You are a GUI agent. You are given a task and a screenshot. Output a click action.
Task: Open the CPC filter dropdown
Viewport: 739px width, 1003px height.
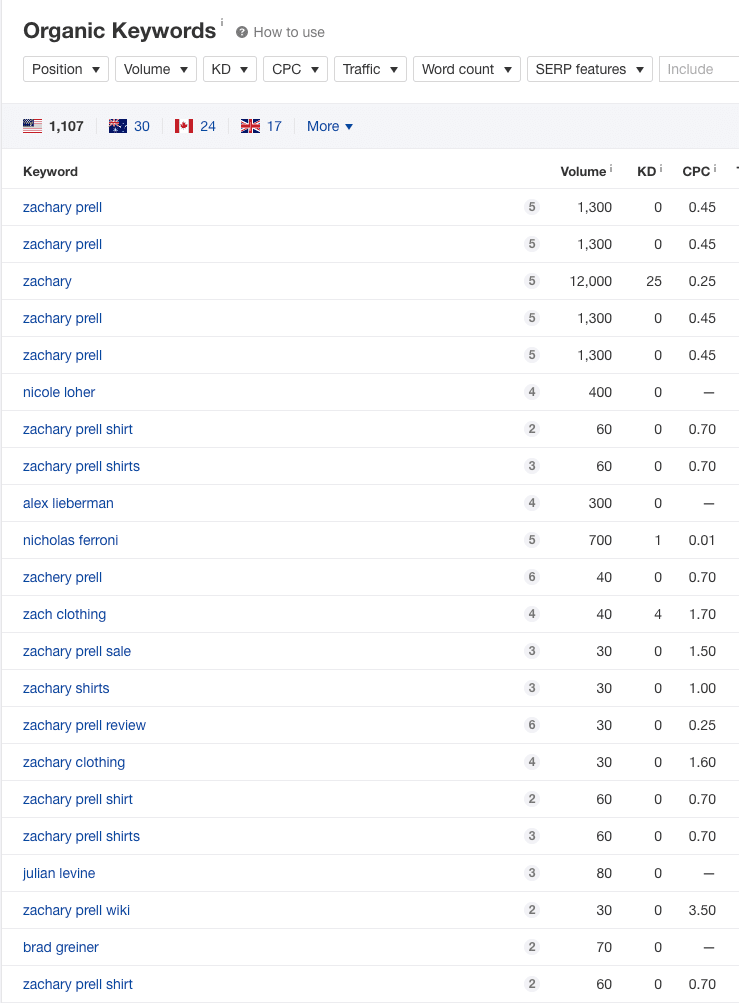(x=296, y=69)
